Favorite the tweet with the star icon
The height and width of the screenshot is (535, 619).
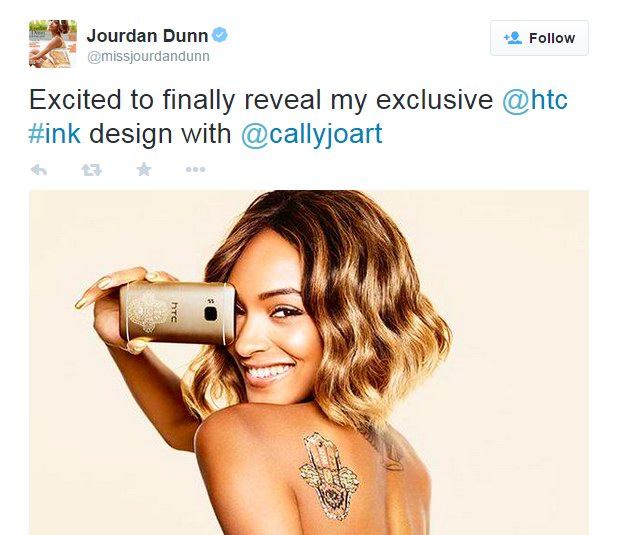(x=144, y=169)
